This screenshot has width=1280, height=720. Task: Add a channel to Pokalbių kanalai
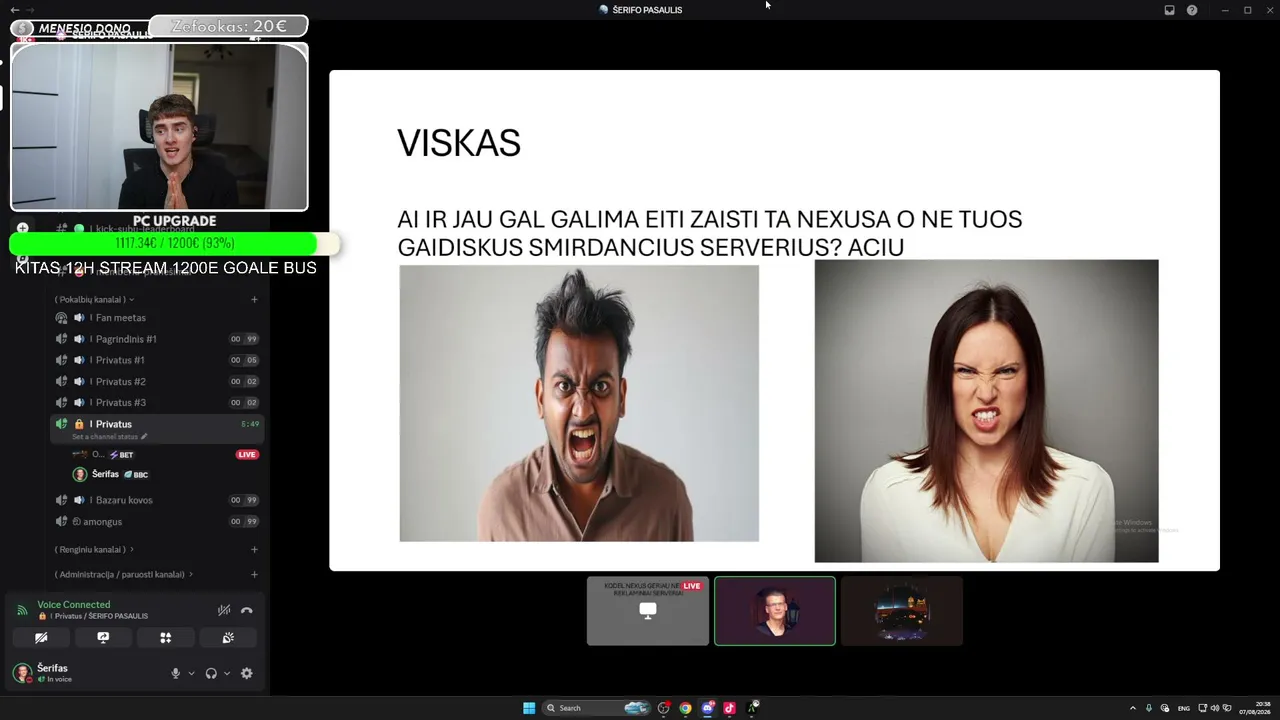(x=254, y=299)
